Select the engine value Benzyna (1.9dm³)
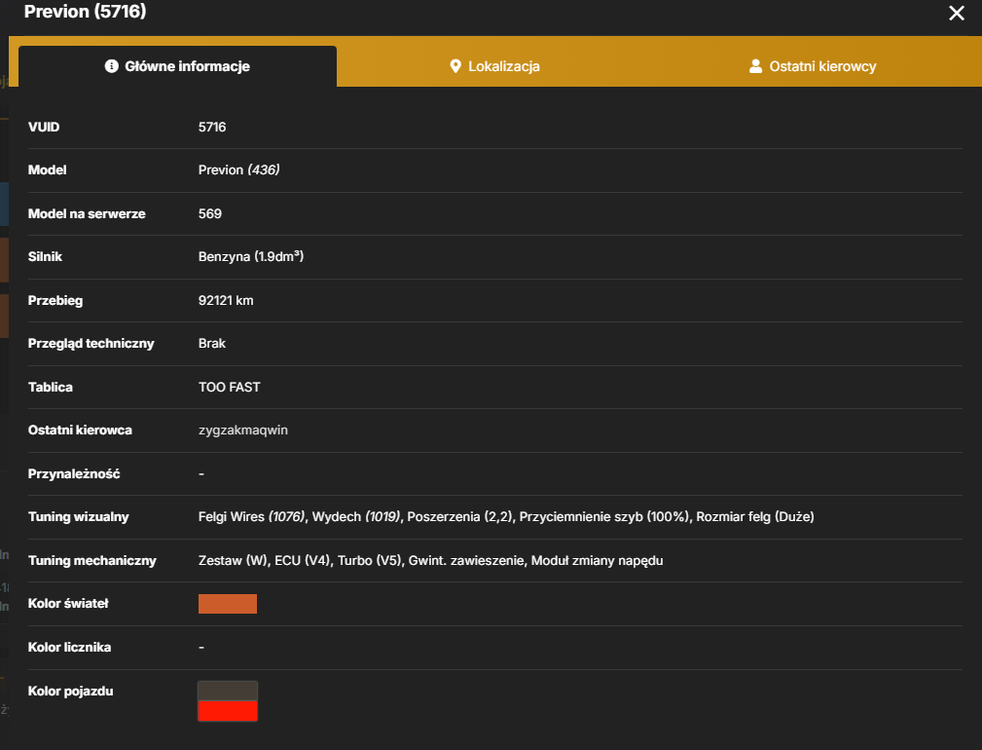Screen dimensions: 982x750 (251, 257)
